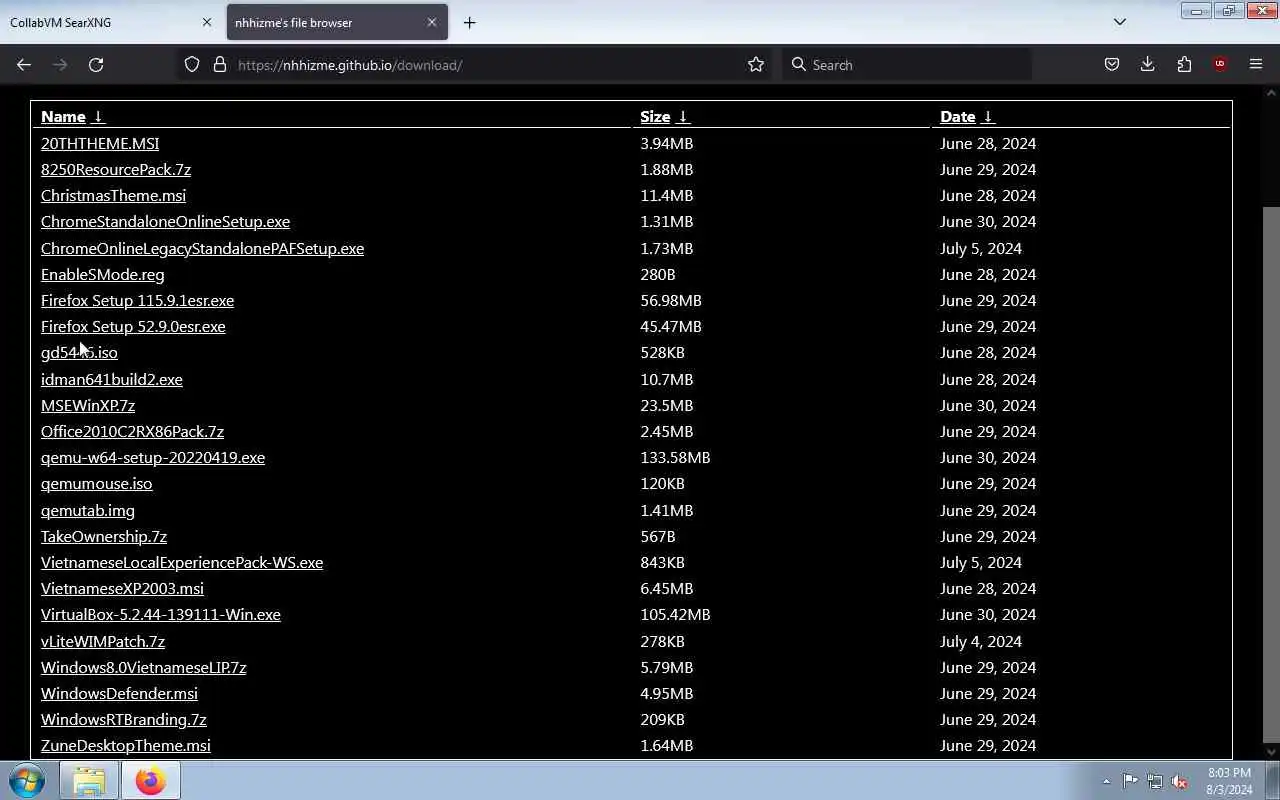Sort the file list by Date
Viewport: 1280px width, 800px height.
click(967, 117)
